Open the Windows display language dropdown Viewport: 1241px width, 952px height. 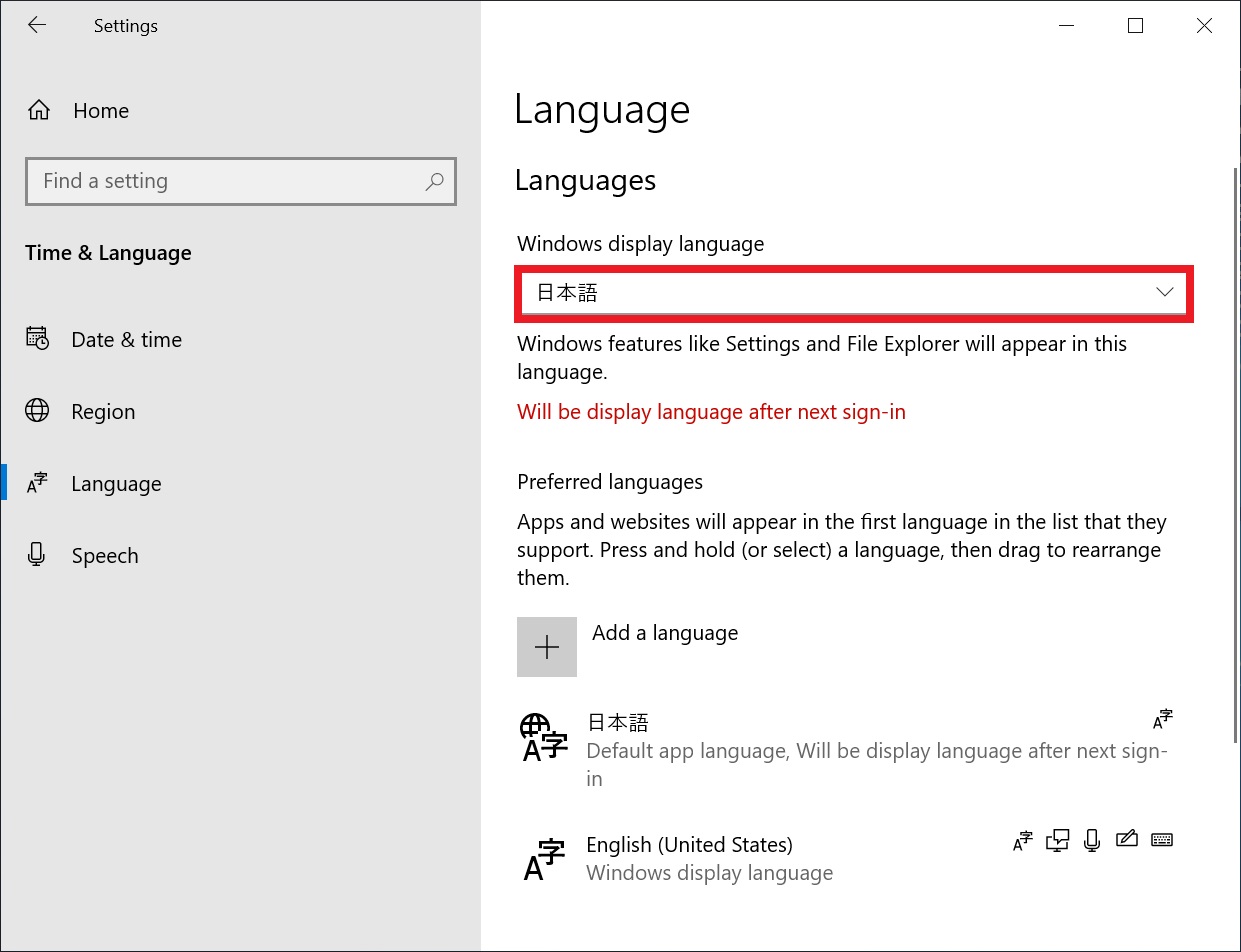pos(855,293)
